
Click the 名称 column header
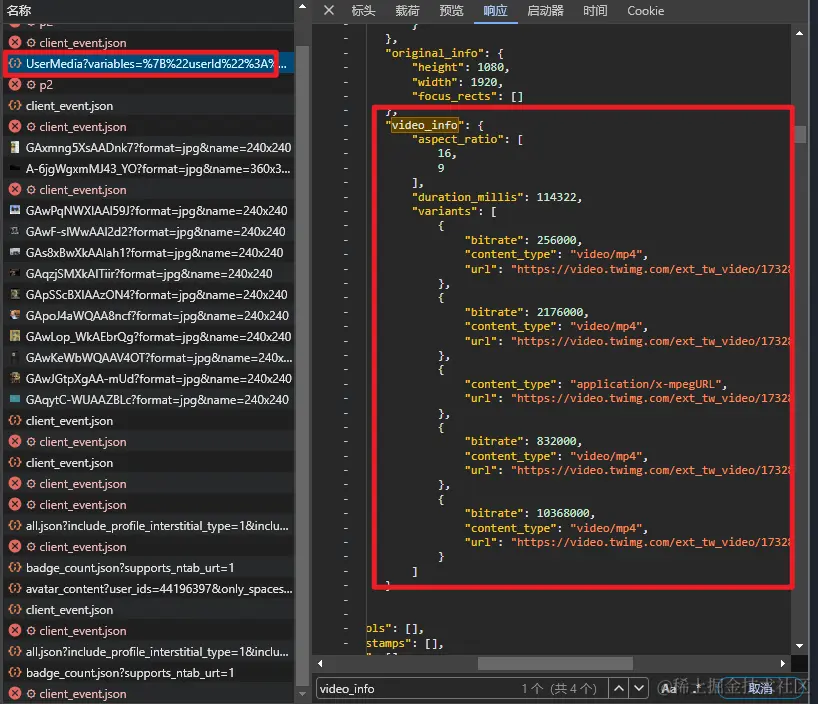coord(19,10)
